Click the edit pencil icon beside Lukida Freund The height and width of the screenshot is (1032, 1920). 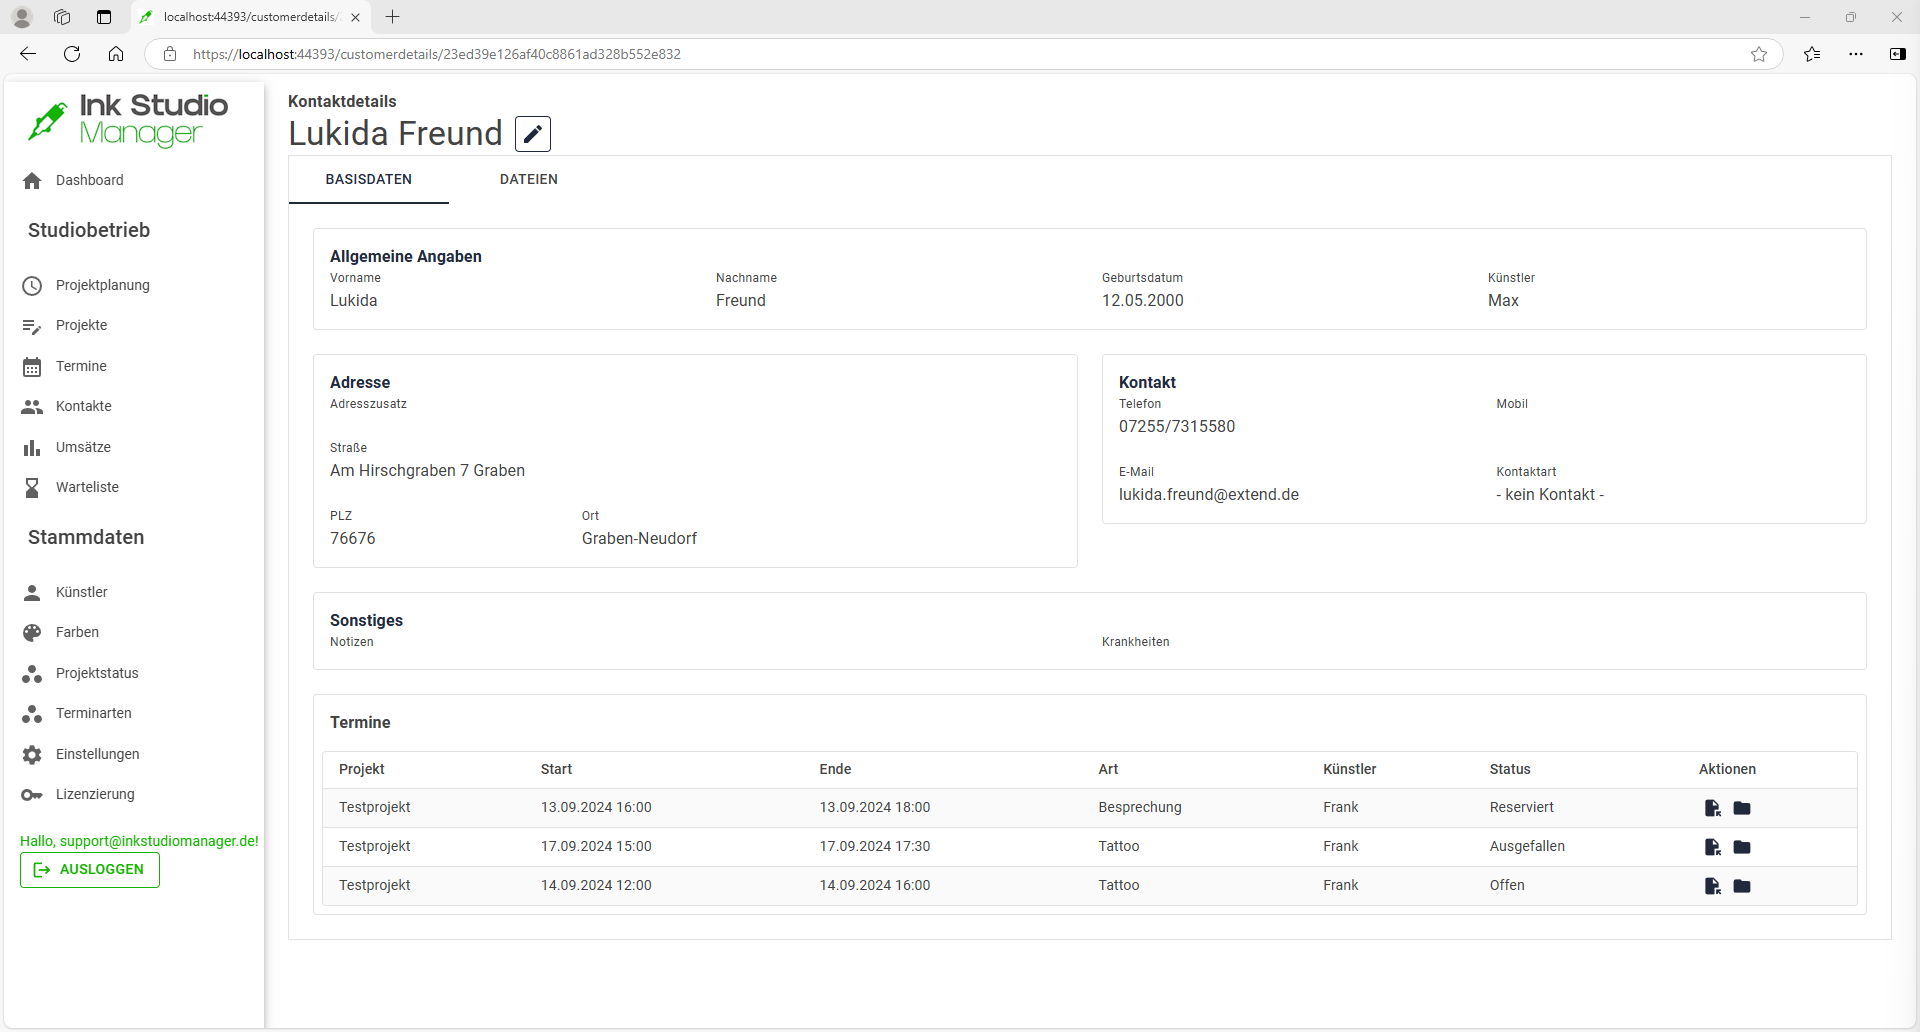[x=533, y=134]
